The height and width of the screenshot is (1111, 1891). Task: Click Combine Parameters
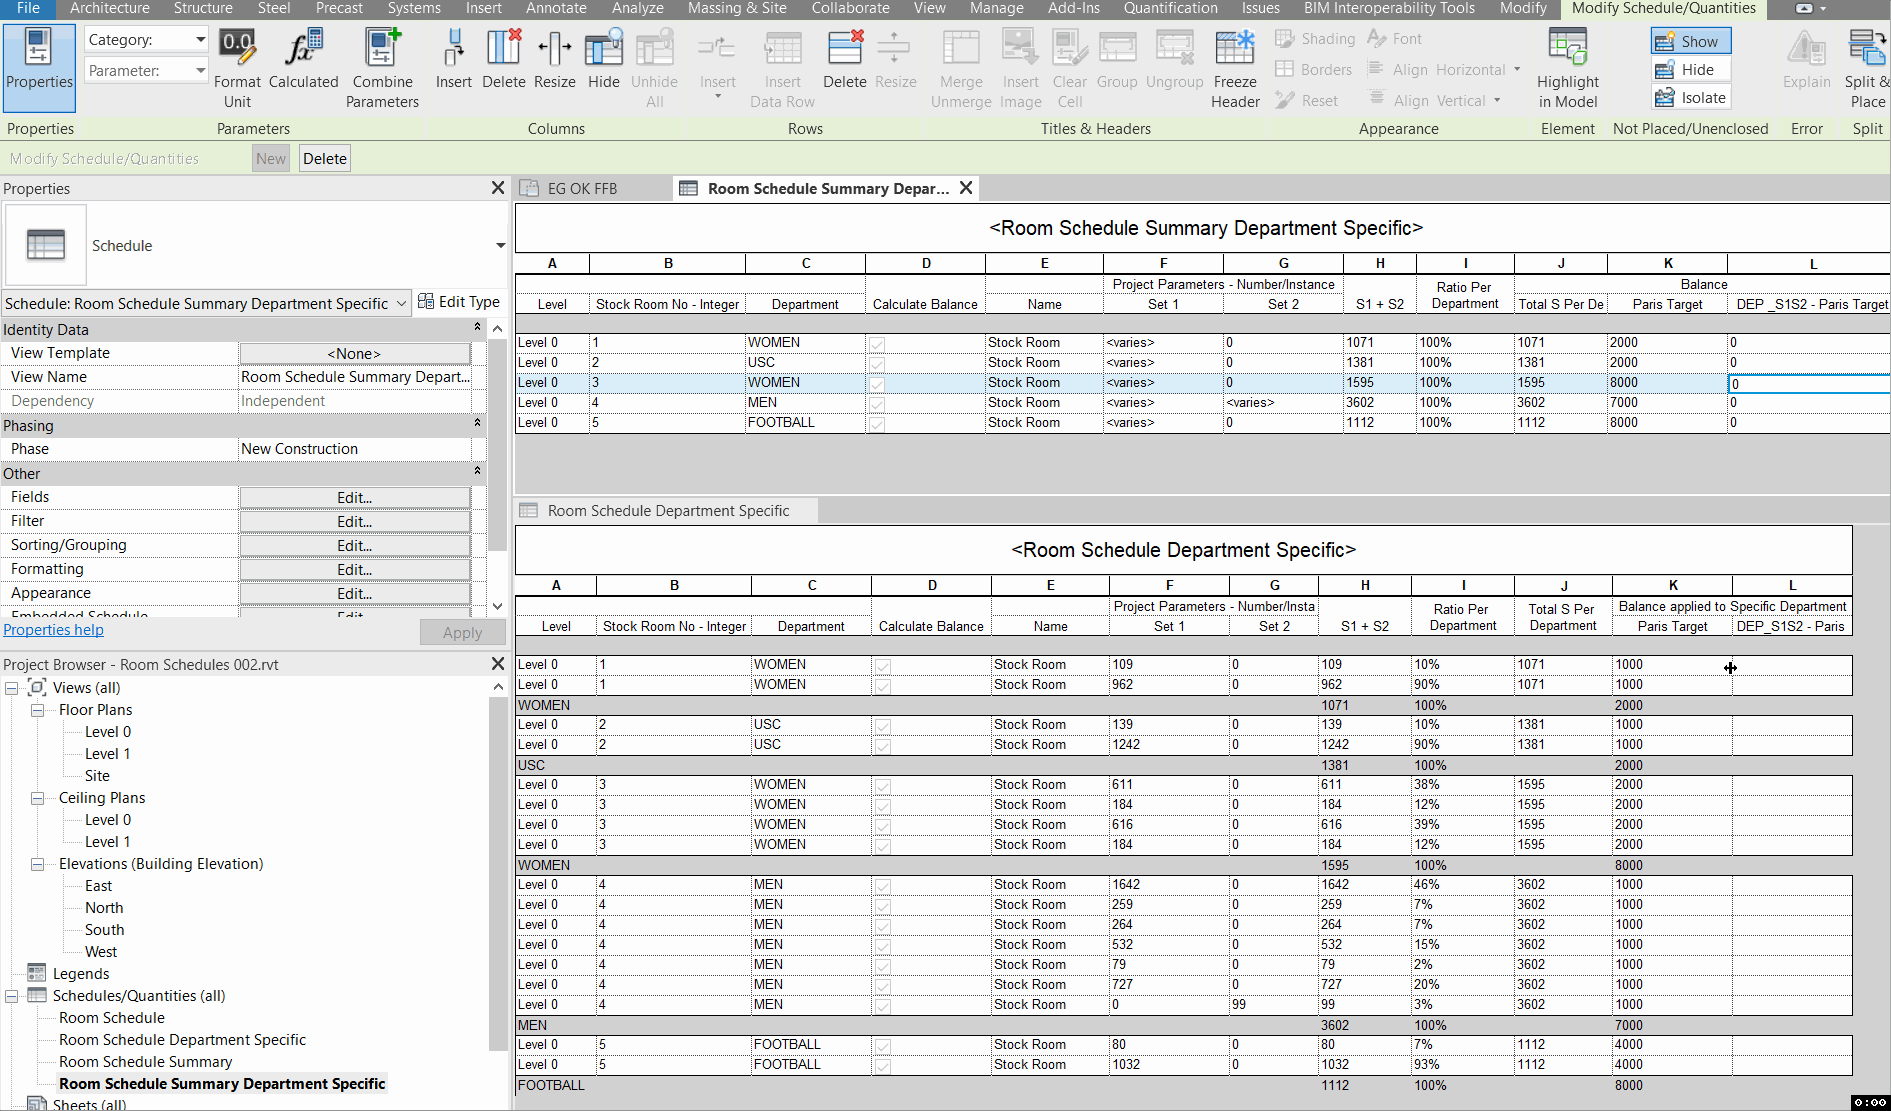point(382,66)
